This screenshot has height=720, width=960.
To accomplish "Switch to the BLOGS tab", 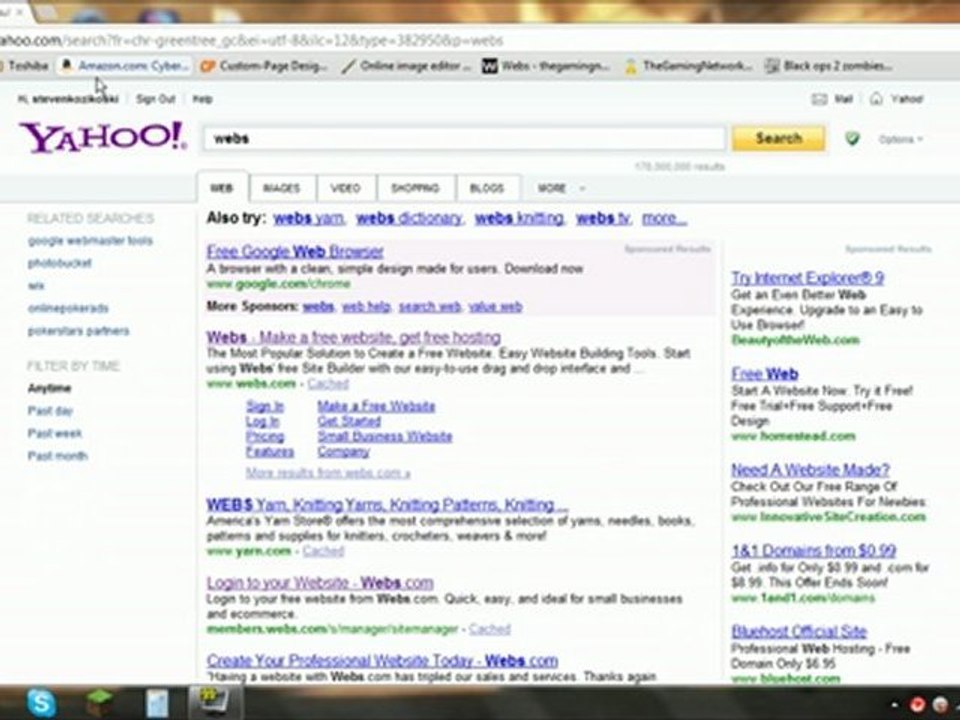I will (487, 188).
